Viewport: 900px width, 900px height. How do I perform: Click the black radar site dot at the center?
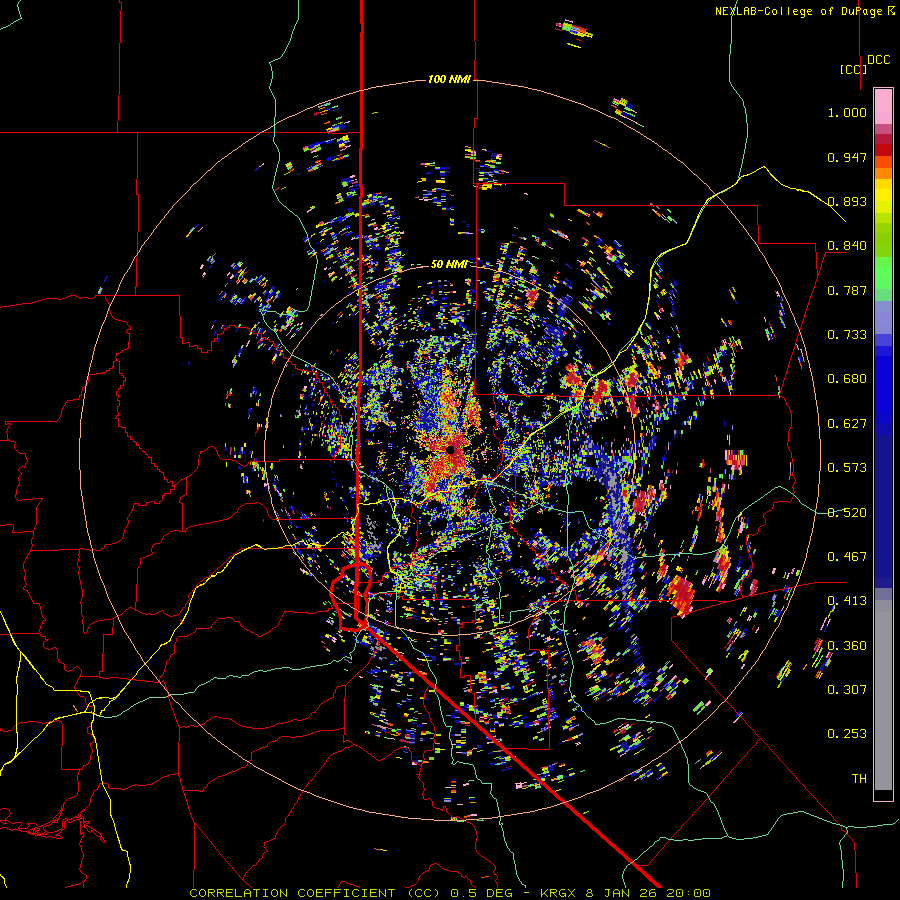pos(451,449)
